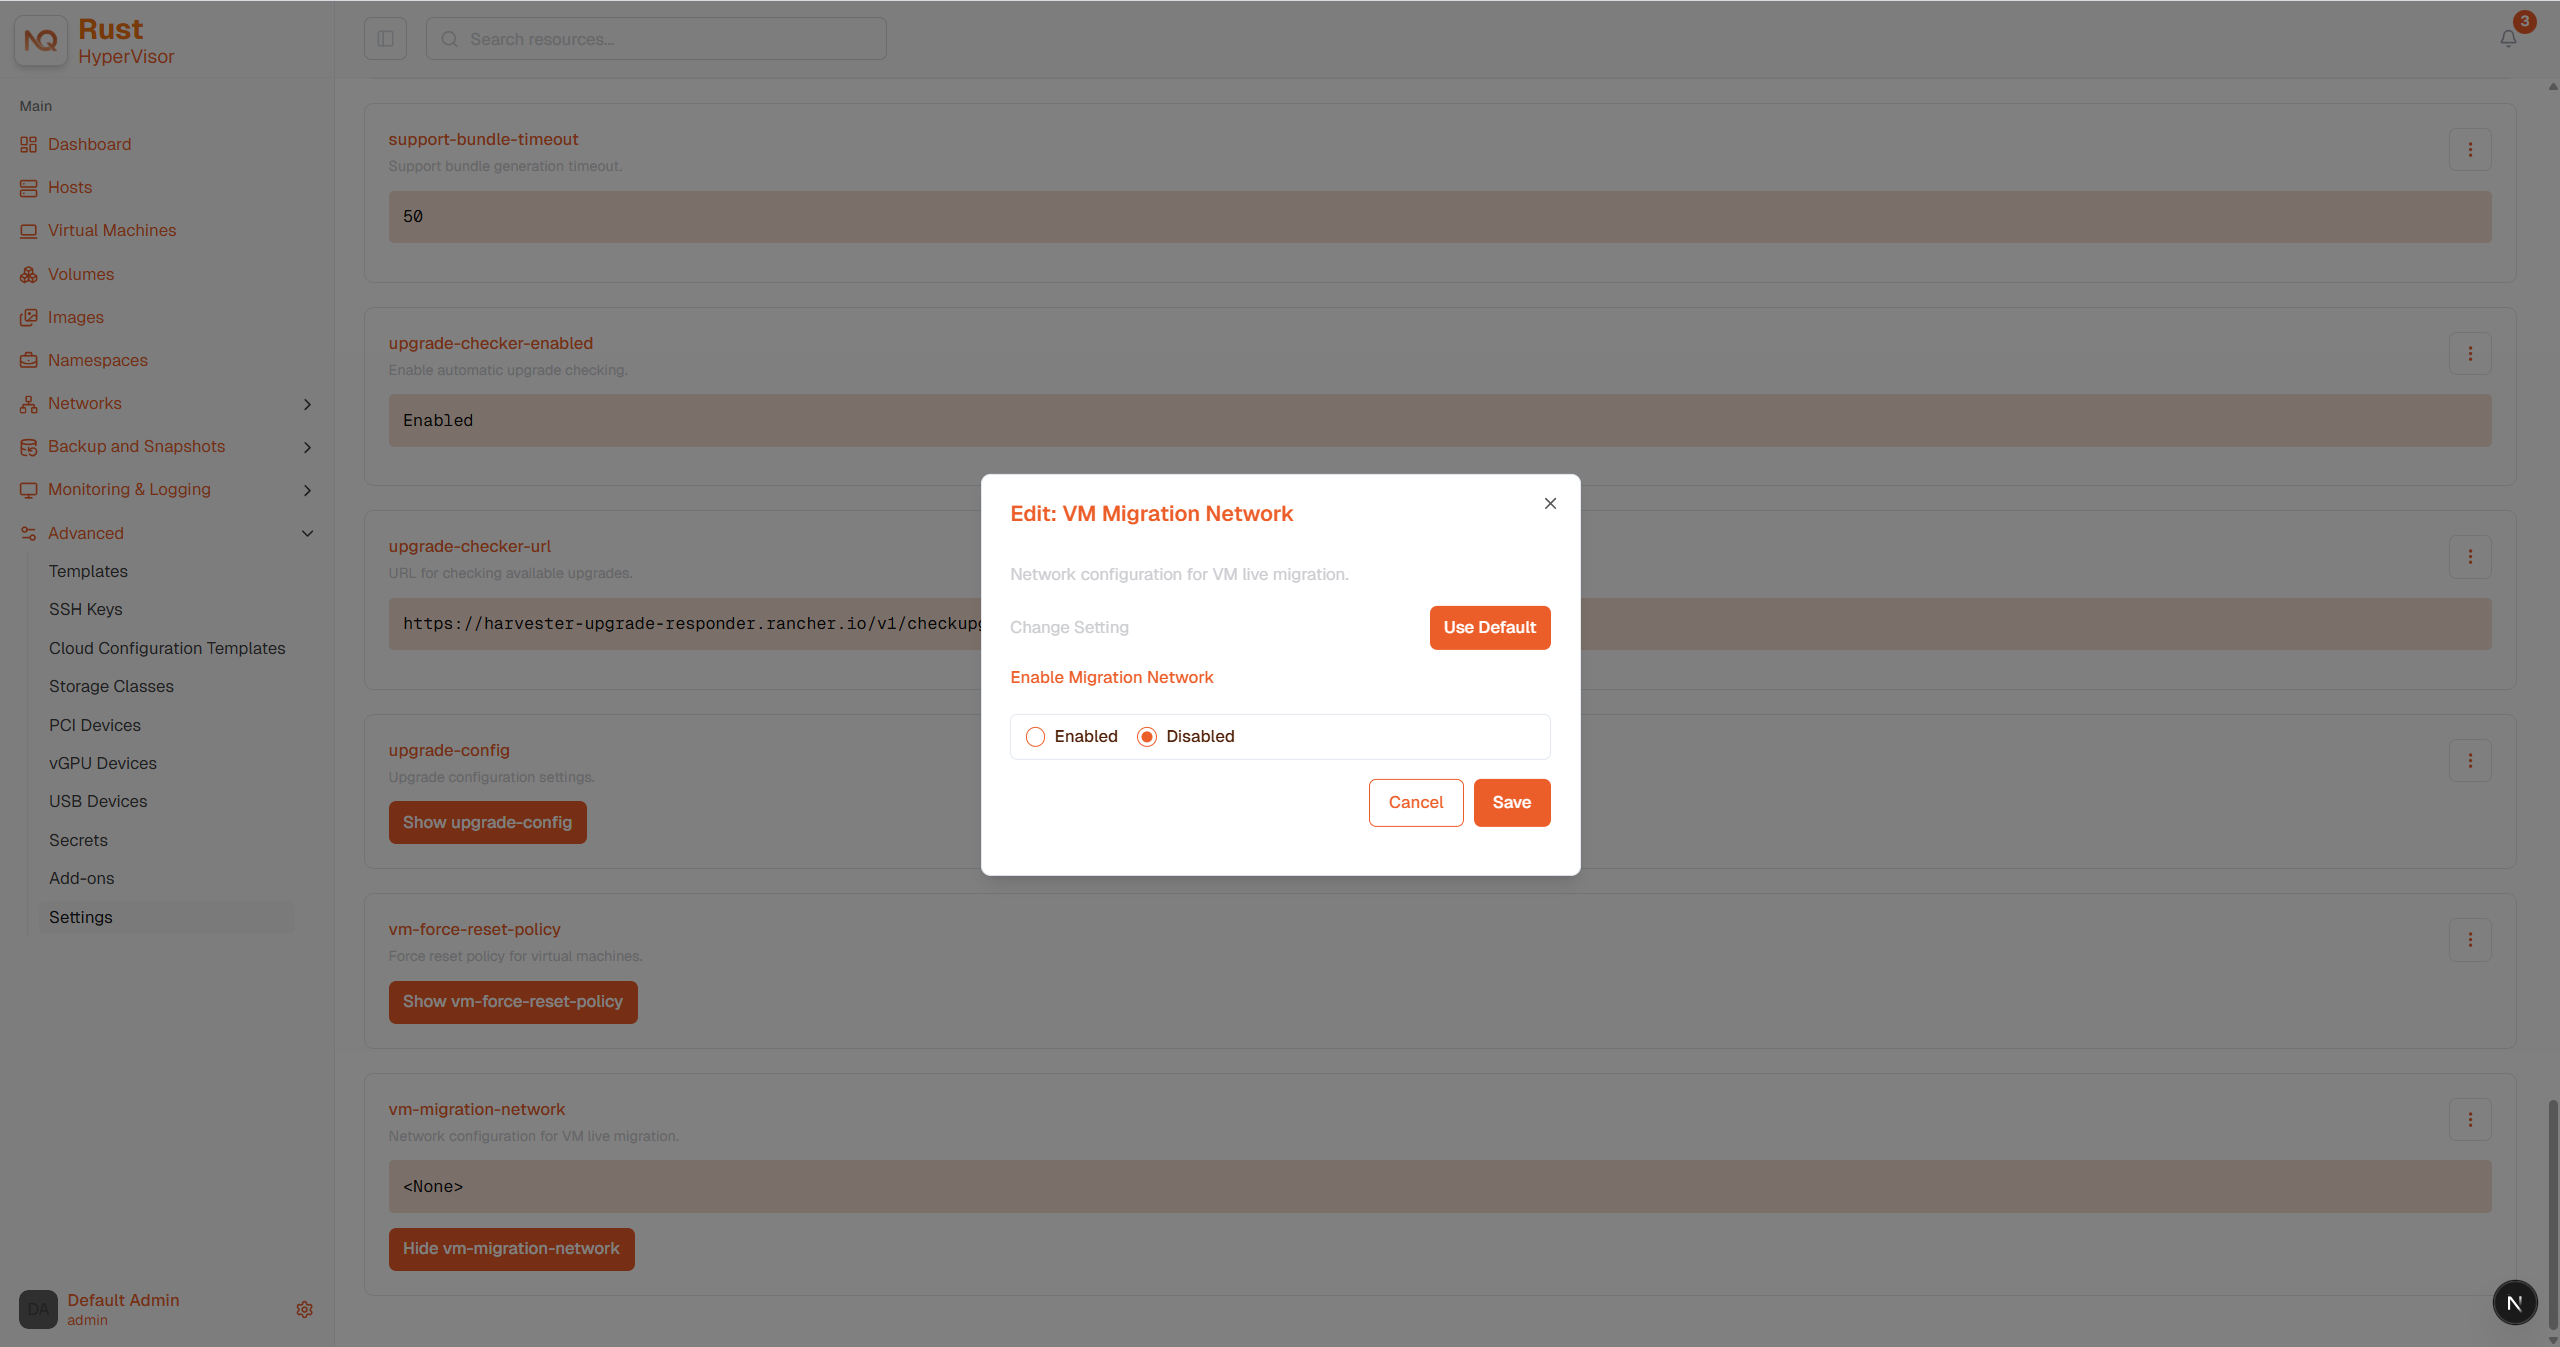Screen dimensions: 2560x1347
Task: Click the Virtual Machines laptop icon
Action: point(28,231)
